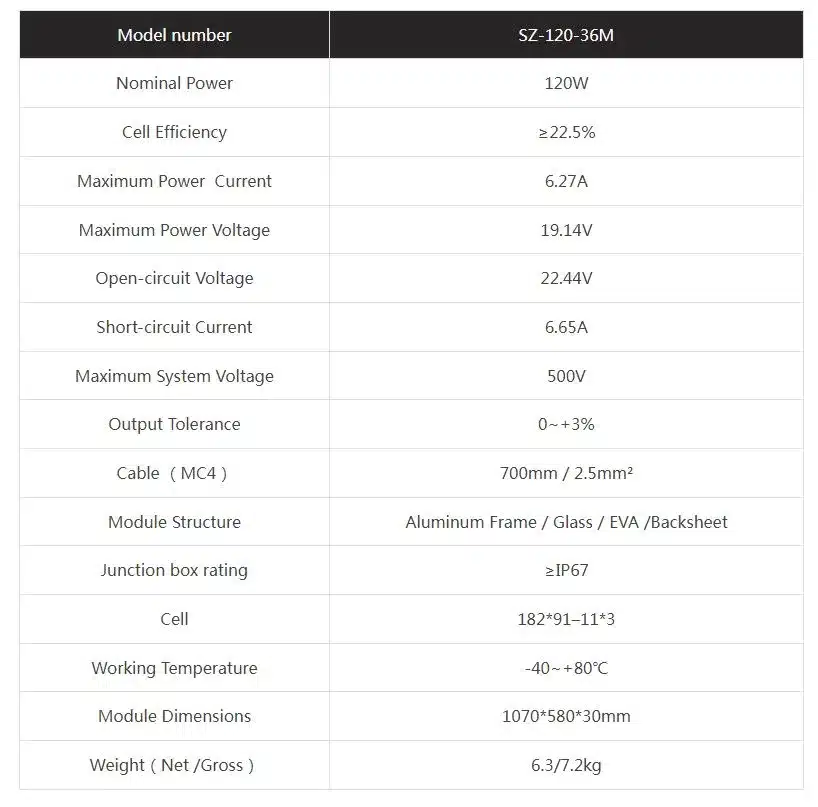Select the 182*91–11*3 cell value

(566, 619)
